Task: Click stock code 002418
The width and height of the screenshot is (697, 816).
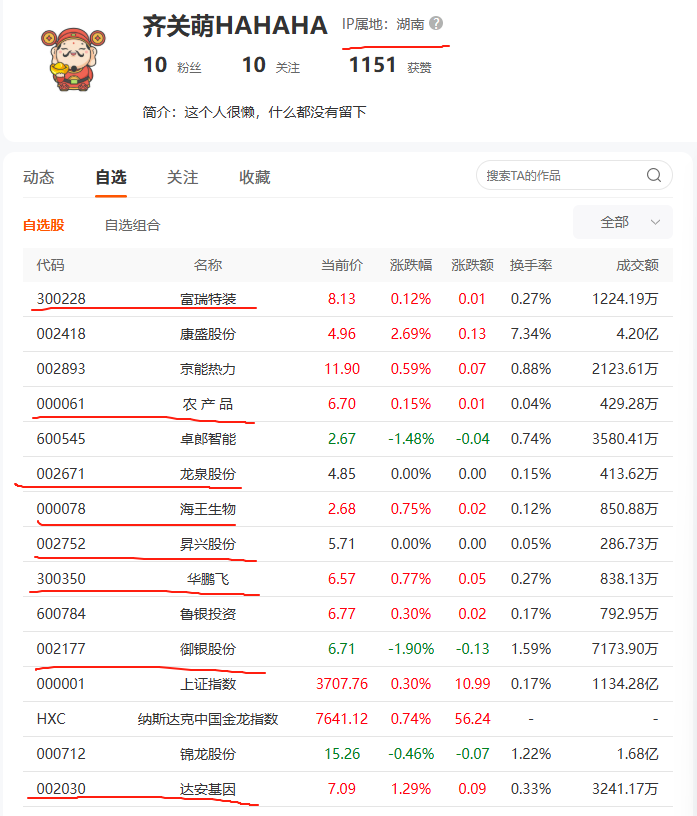Action: (61, 334)
